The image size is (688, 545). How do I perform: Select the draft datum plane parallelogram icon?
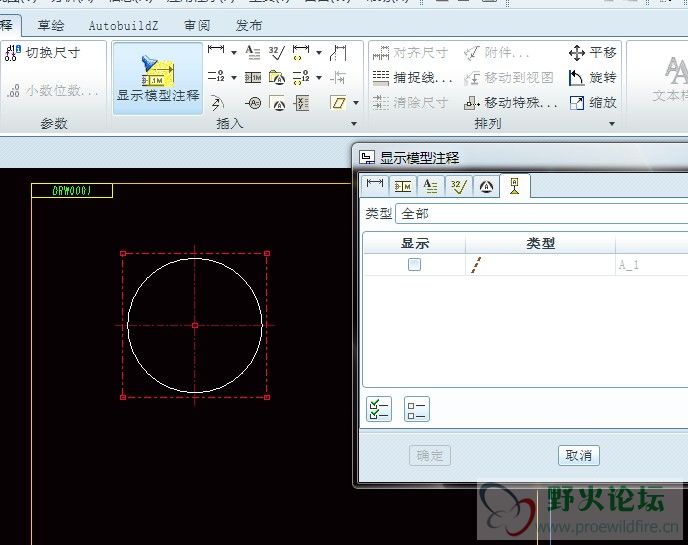pos(338,103)
